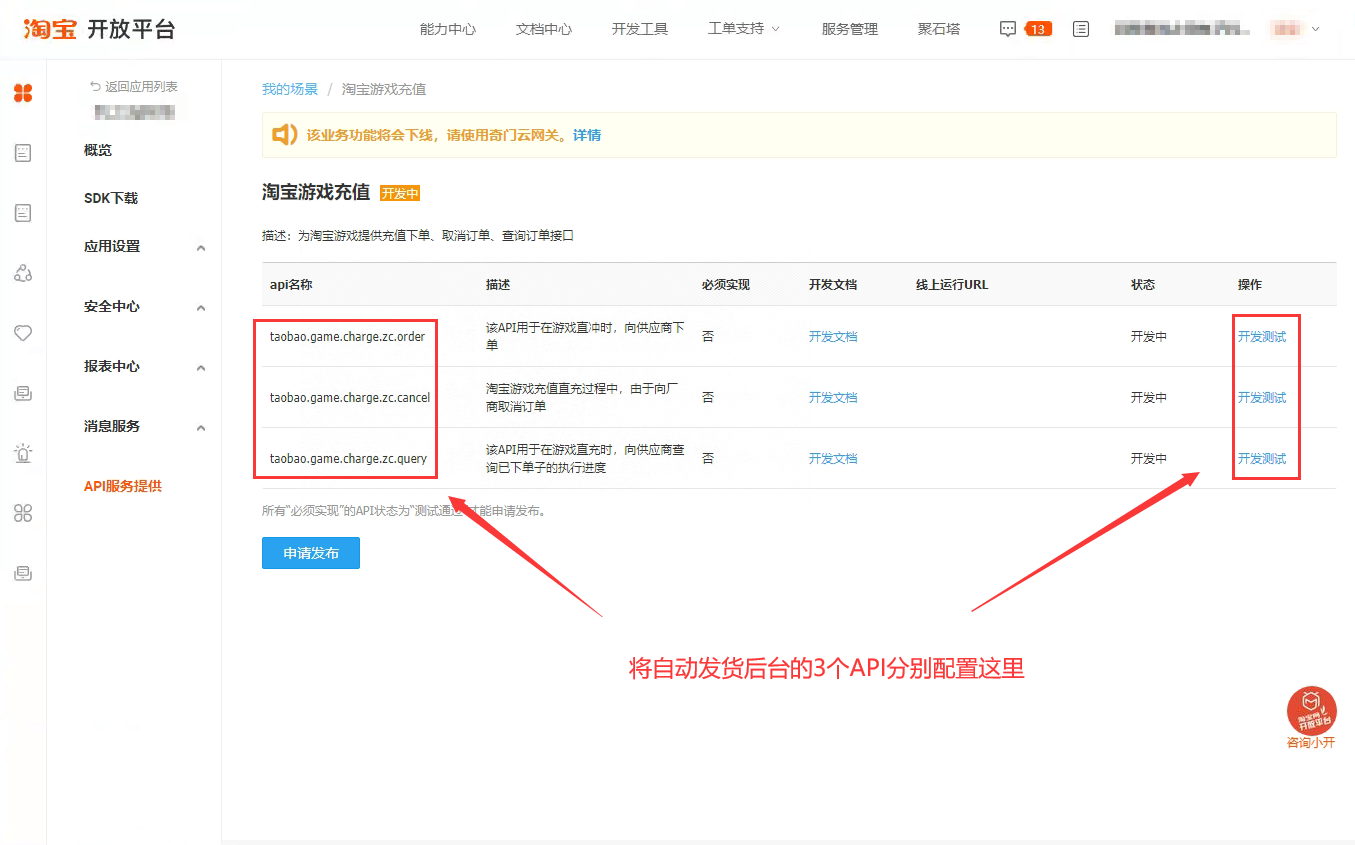Click the orange 13 notification badge
Image resolution: width=1355 pixels, height=845 pixels.
click(1037, 29)
